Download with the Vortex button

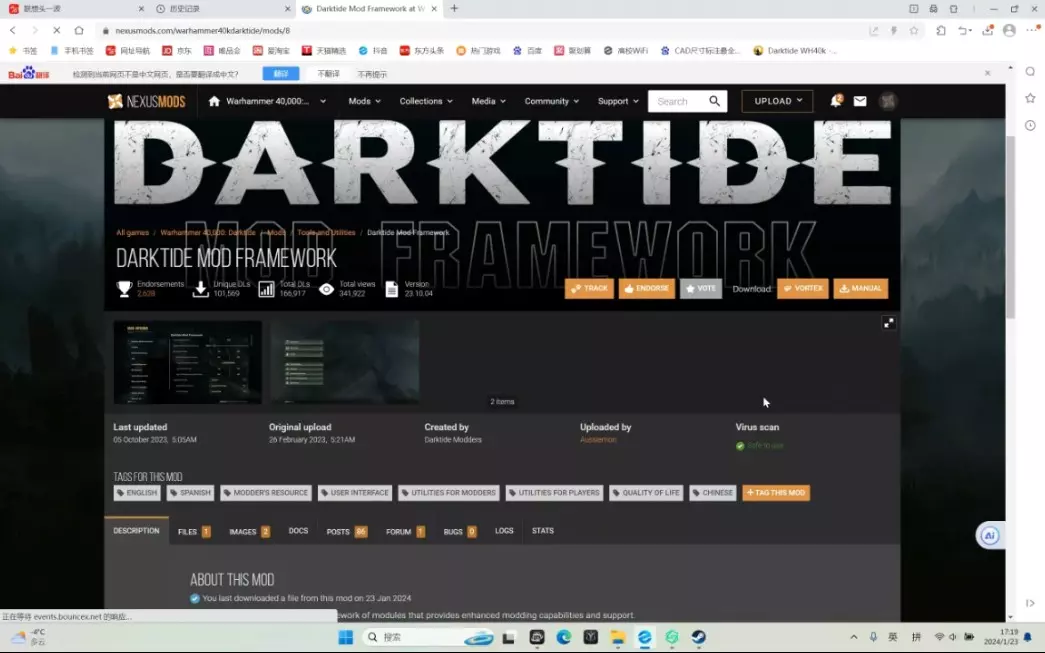coord(802,289)
